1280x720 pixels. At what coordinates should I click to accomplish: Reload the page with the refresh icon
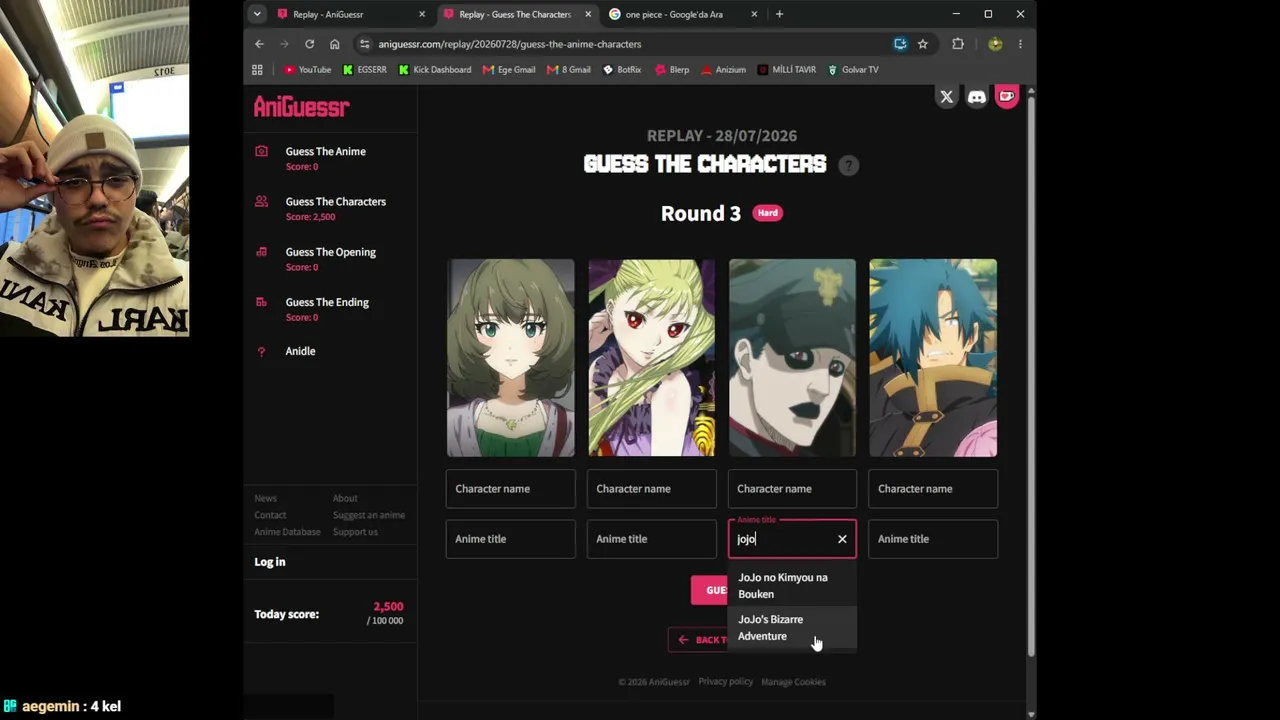point(309,44)
